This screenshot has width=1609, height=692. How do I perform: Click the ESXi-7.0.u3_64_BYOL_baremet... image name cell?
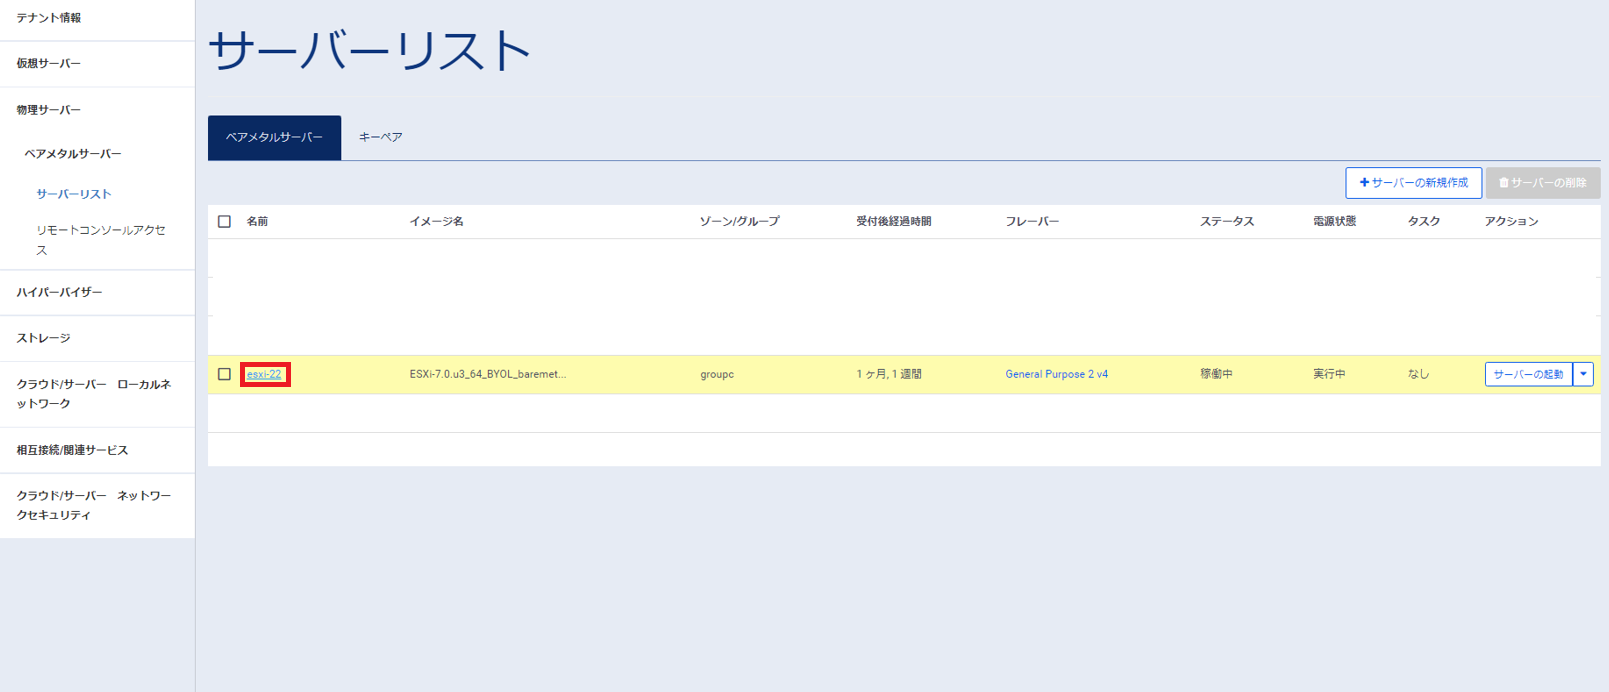488,374
